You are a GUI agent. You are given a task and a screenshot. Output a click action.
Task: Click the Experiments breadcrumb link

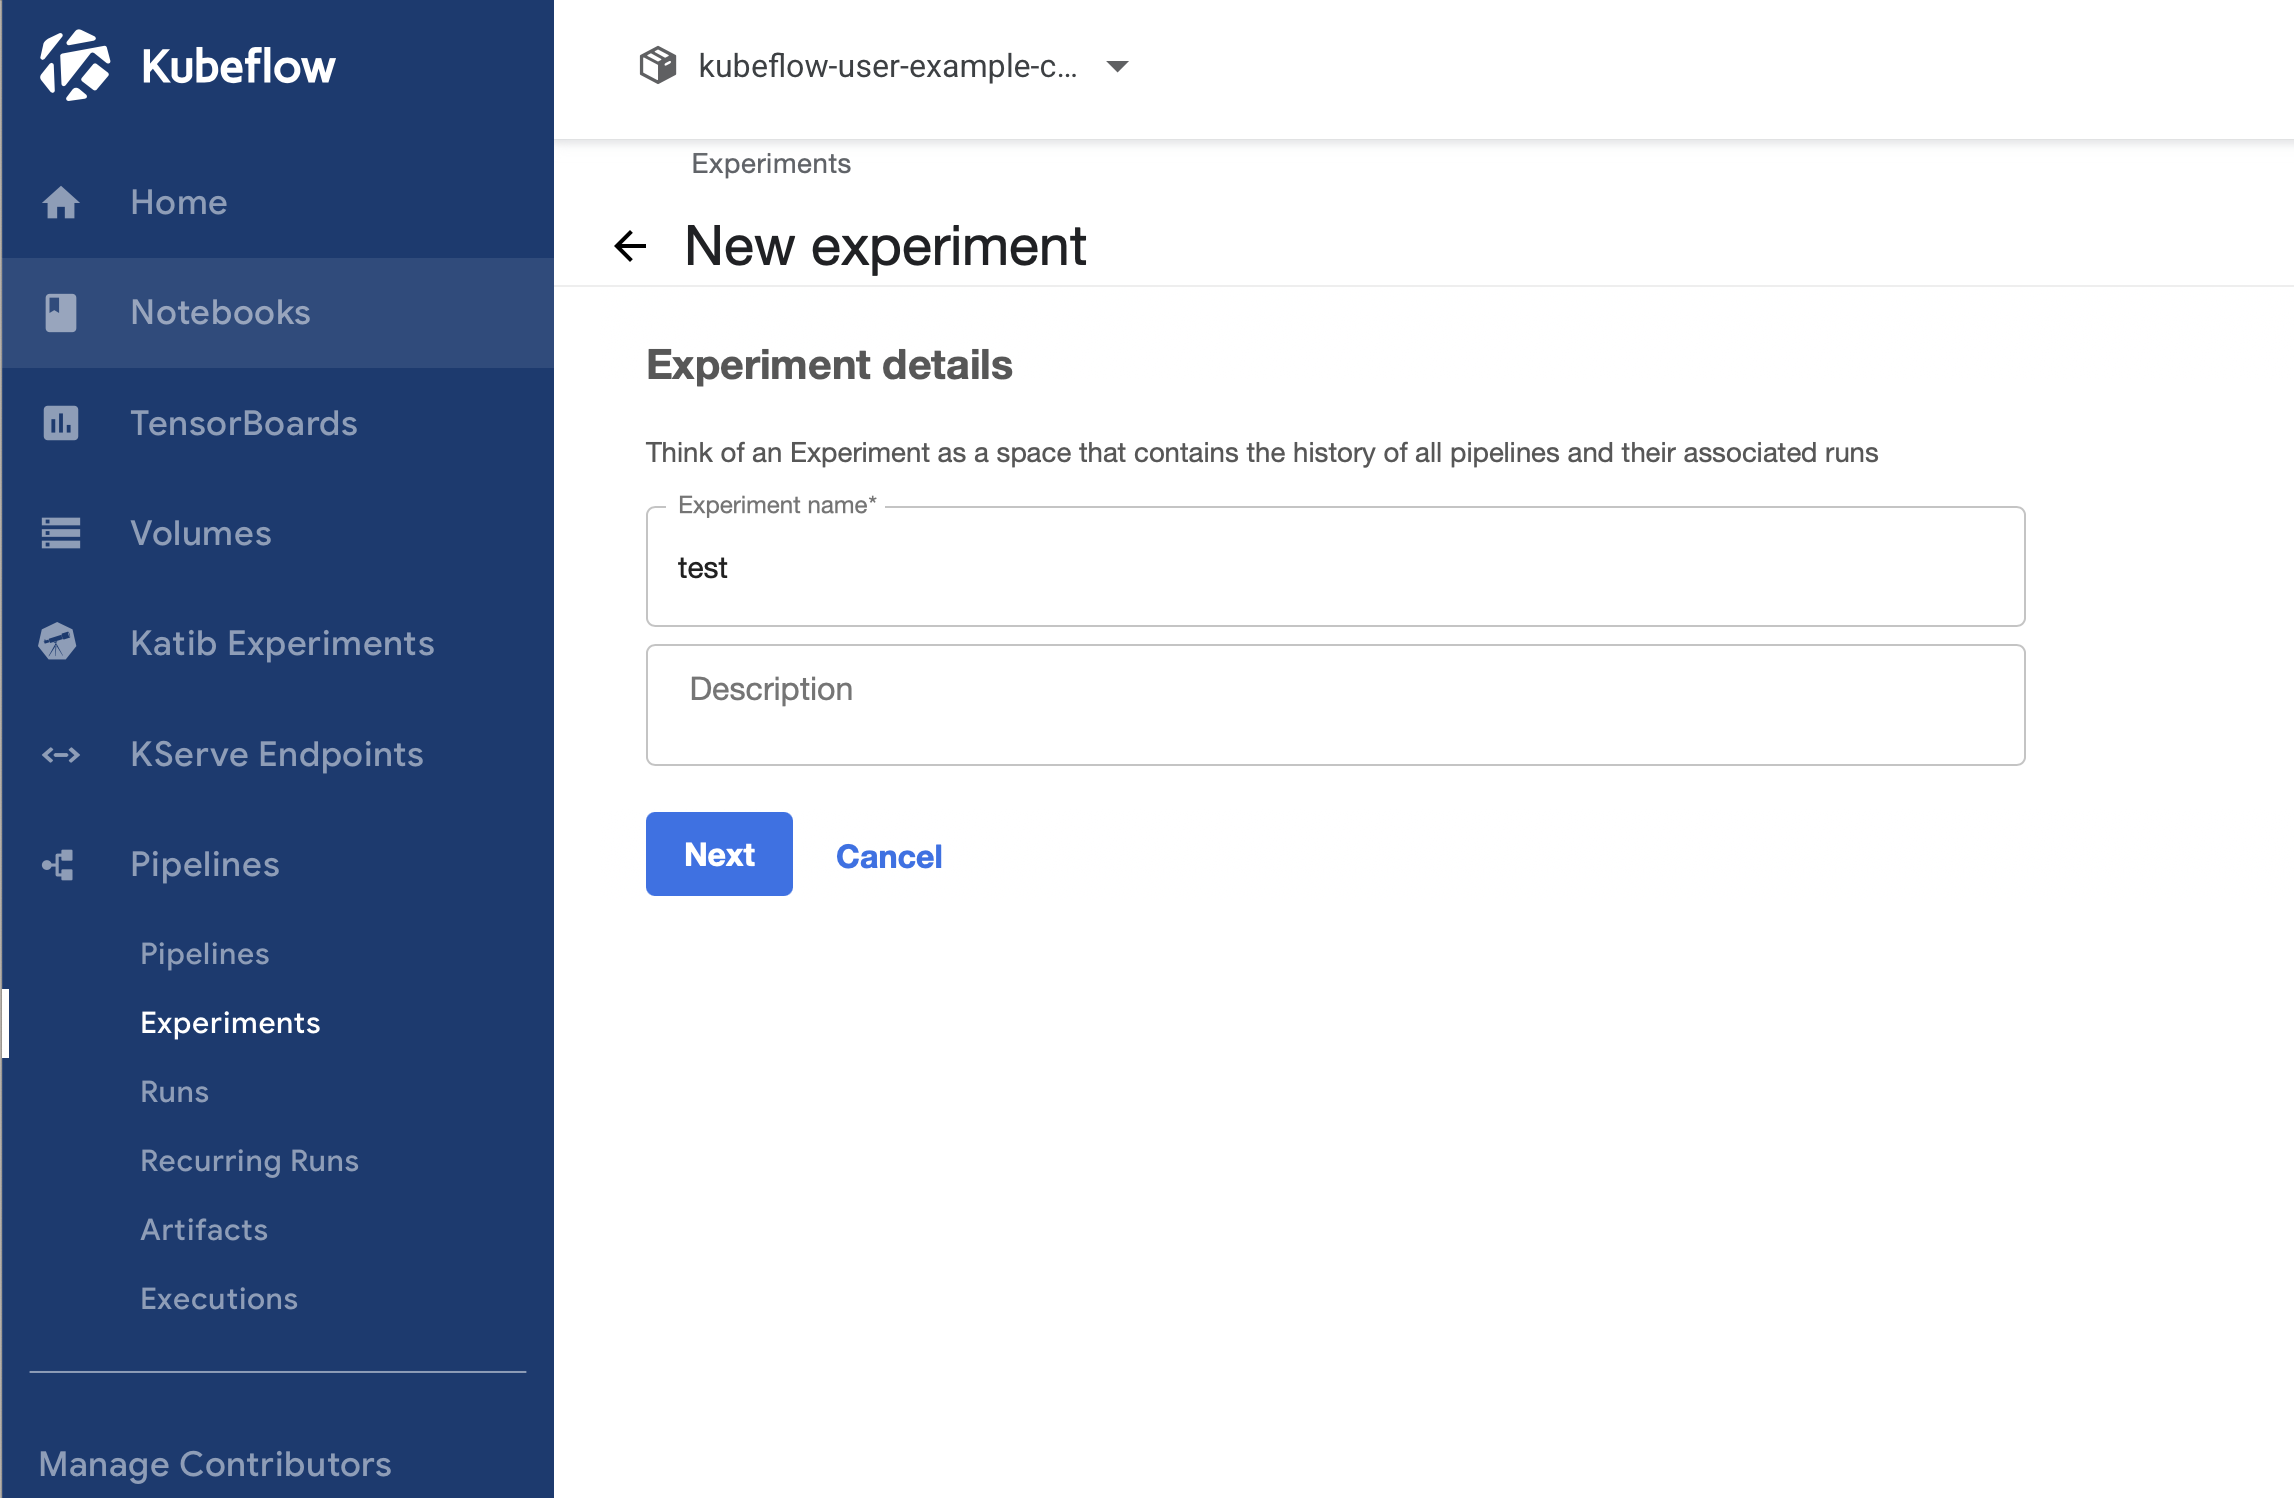(770, 163)
